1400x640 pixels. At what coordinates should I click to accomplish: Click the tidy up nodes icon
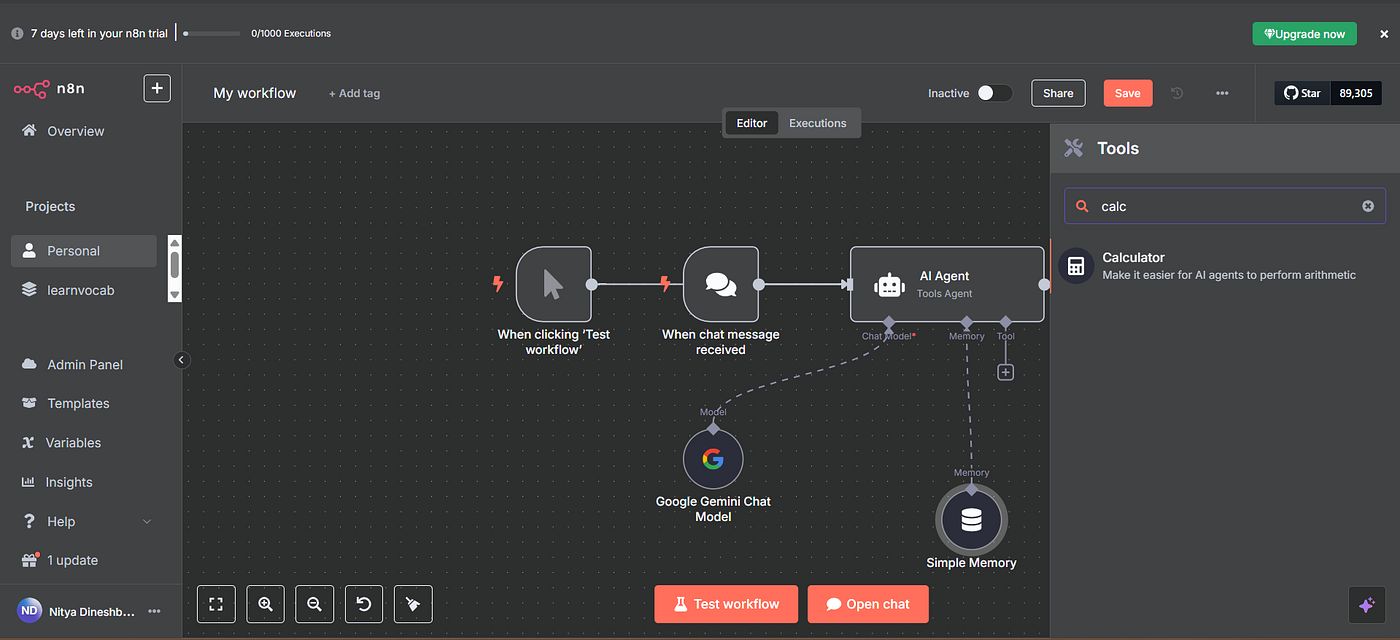point(413,604)
